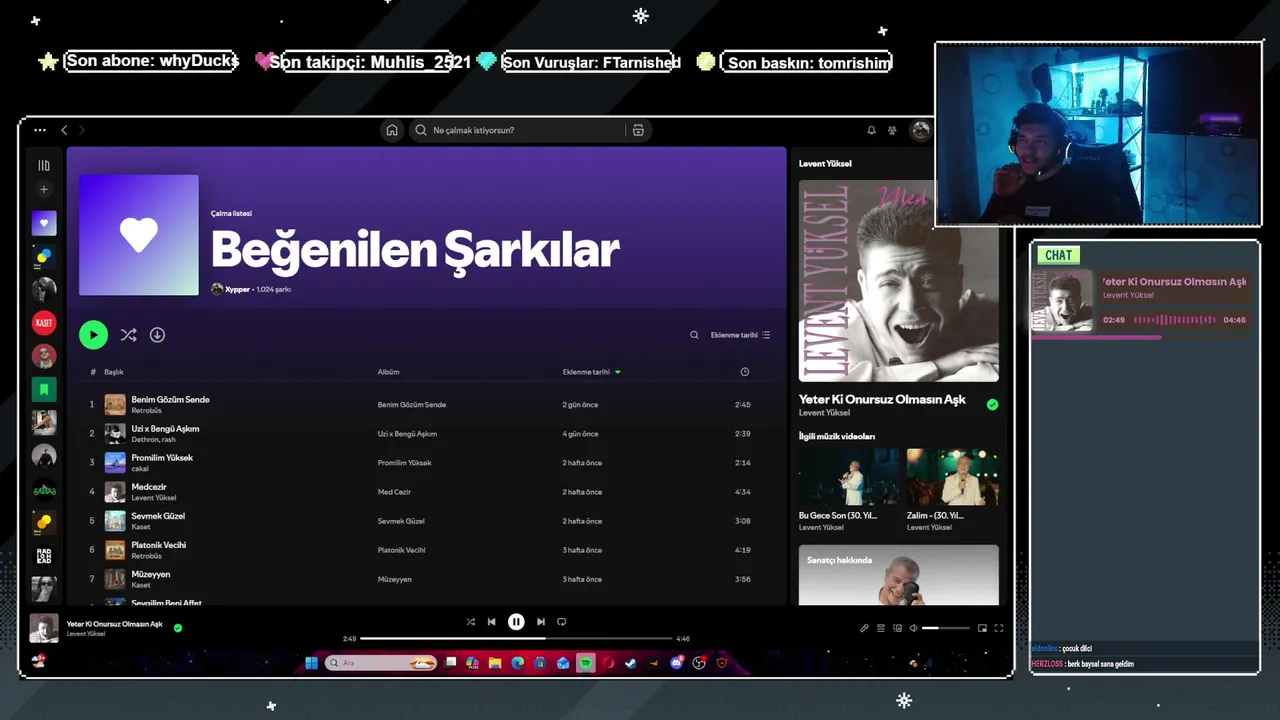Create a playlist with plus button
The height and width of the screenshot is (720, 1280).
click(x=44, y=190)
